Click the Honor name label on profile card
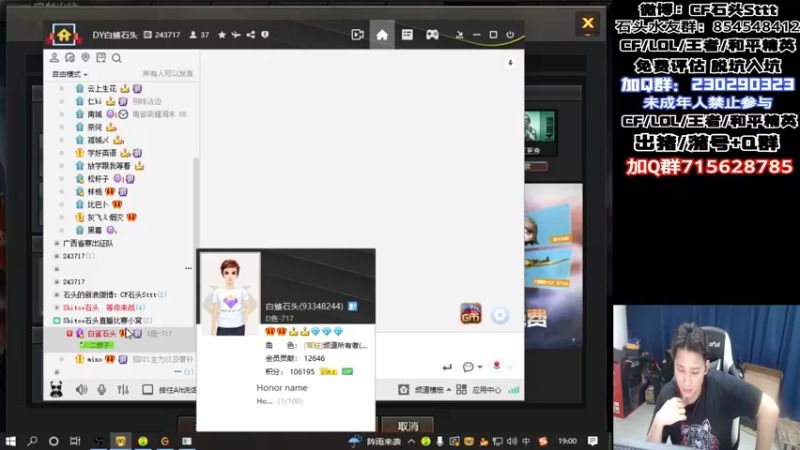The image size is (800, 450). pyautogui.click(x=282, y=388)
